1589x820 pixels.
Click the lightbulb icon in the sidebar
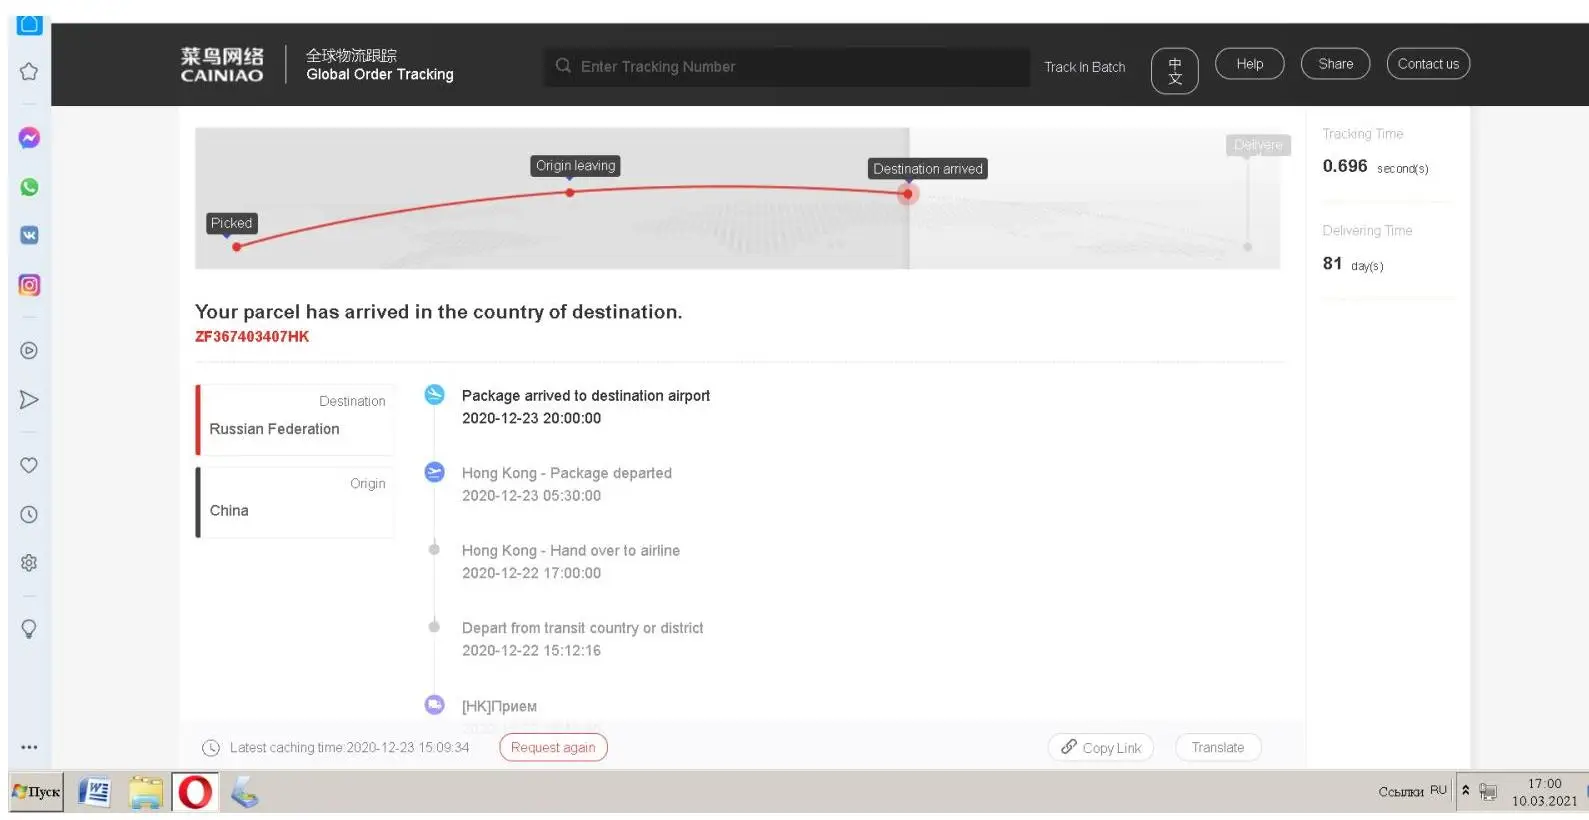[x=29, y=629]
